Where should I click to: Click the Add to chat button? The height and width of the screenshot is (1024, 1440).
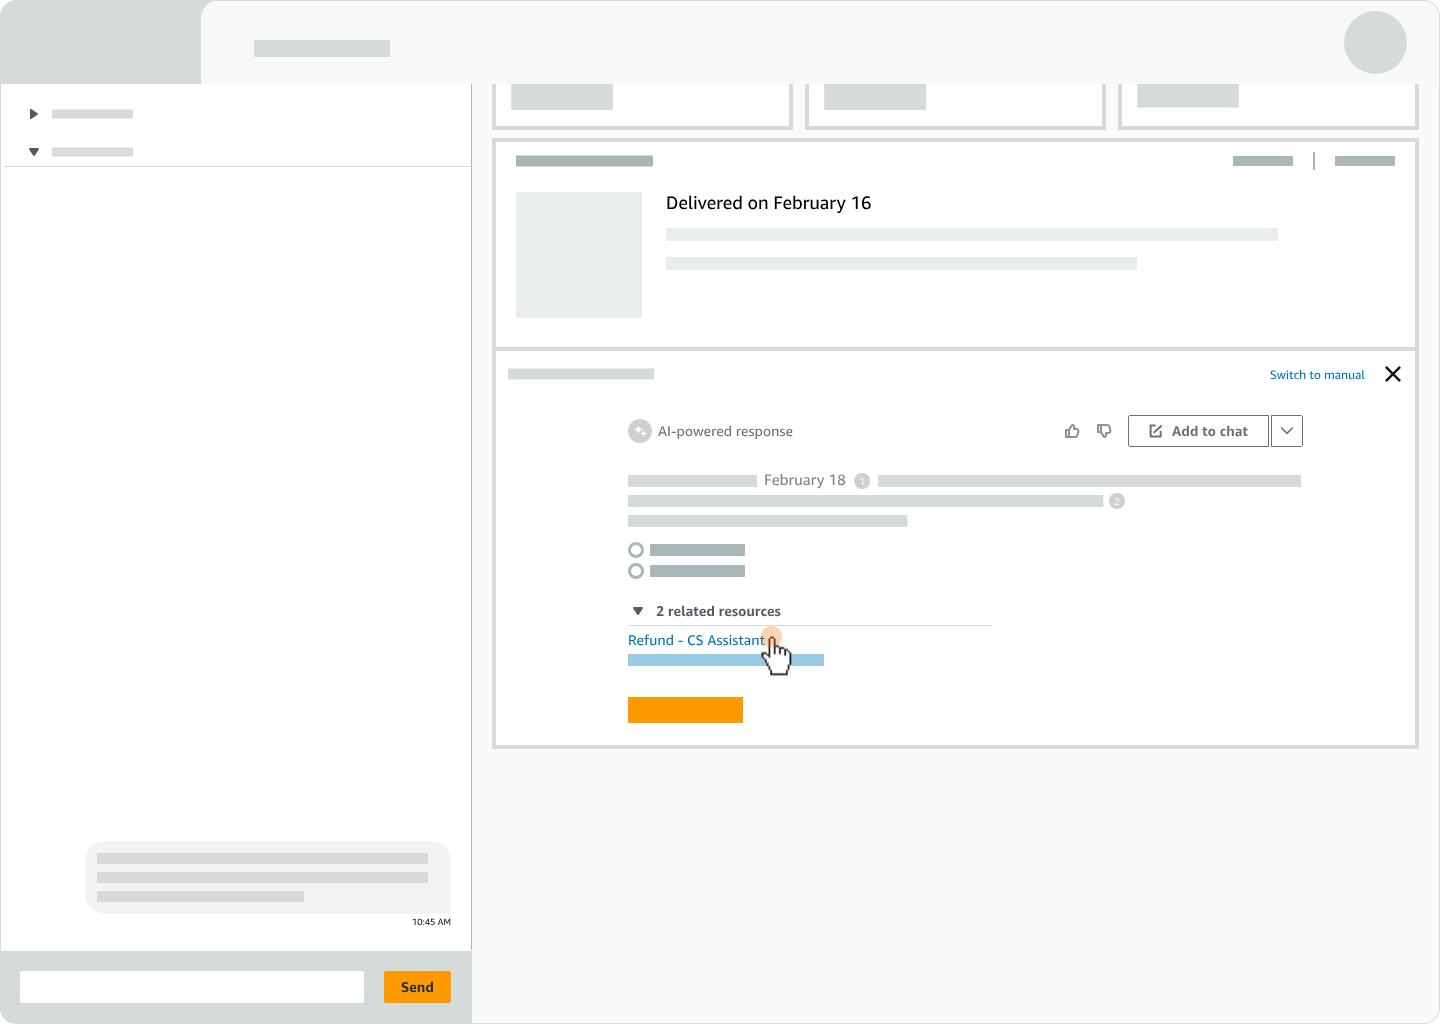1198,431
